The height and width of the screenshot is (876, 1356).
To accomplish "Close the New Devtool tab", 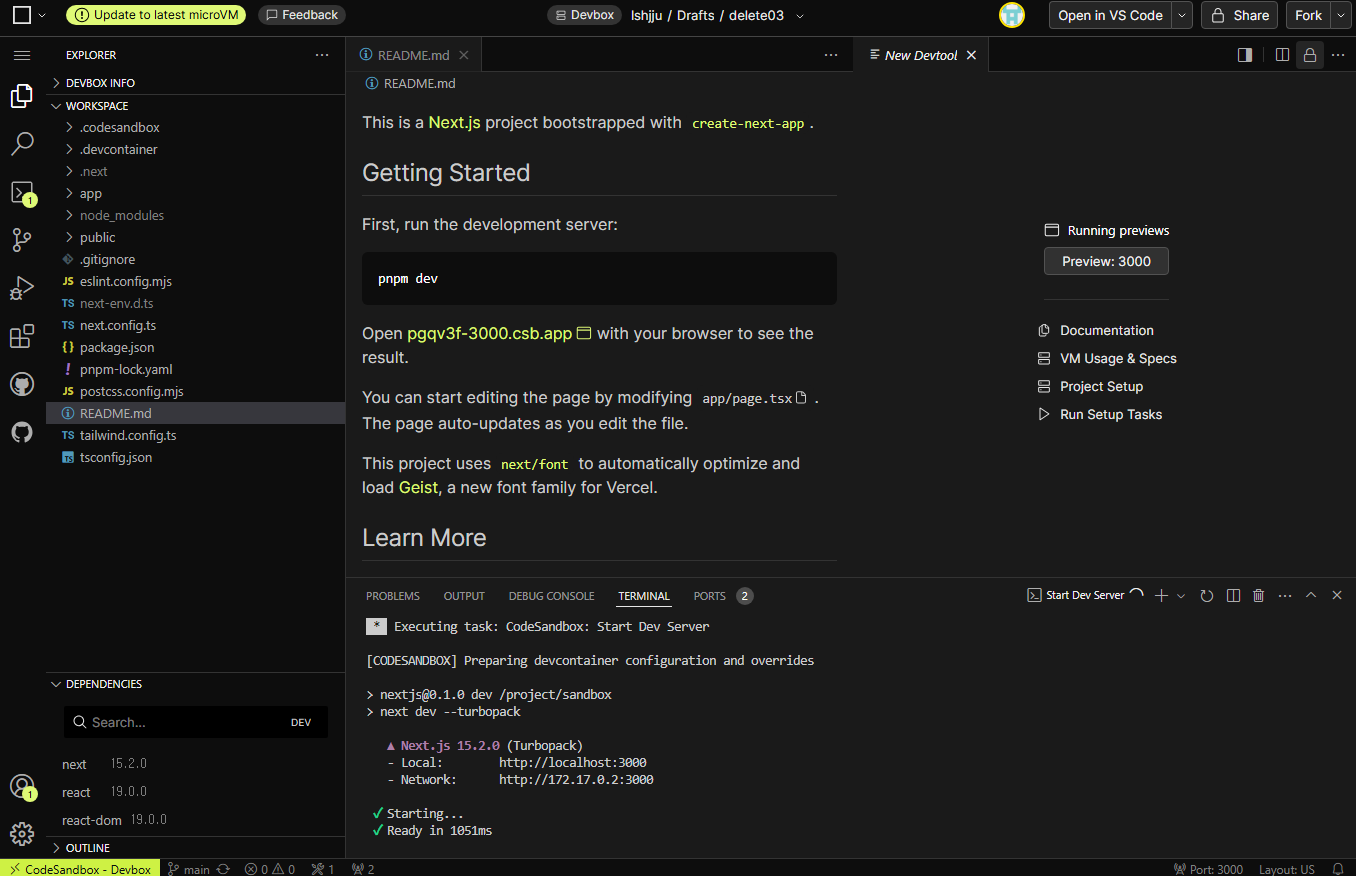I will pyautogui.click(x=971, y=55).
